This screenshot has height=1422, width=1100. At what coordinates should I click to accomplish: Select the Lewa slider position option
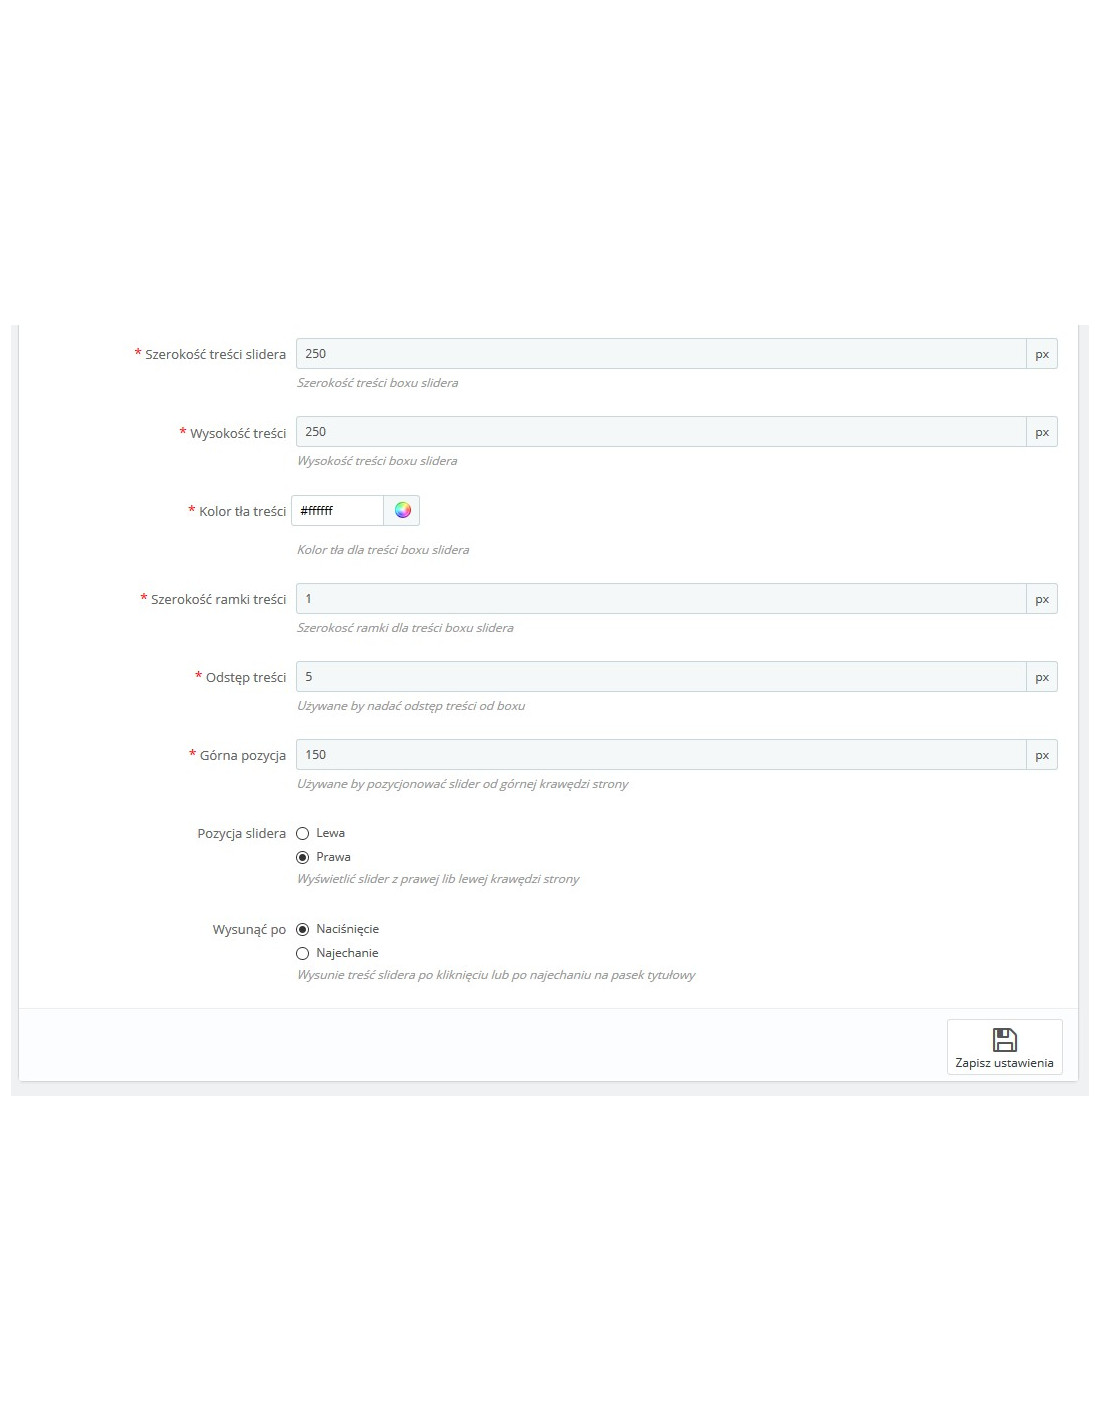click(x=303, y=833)
